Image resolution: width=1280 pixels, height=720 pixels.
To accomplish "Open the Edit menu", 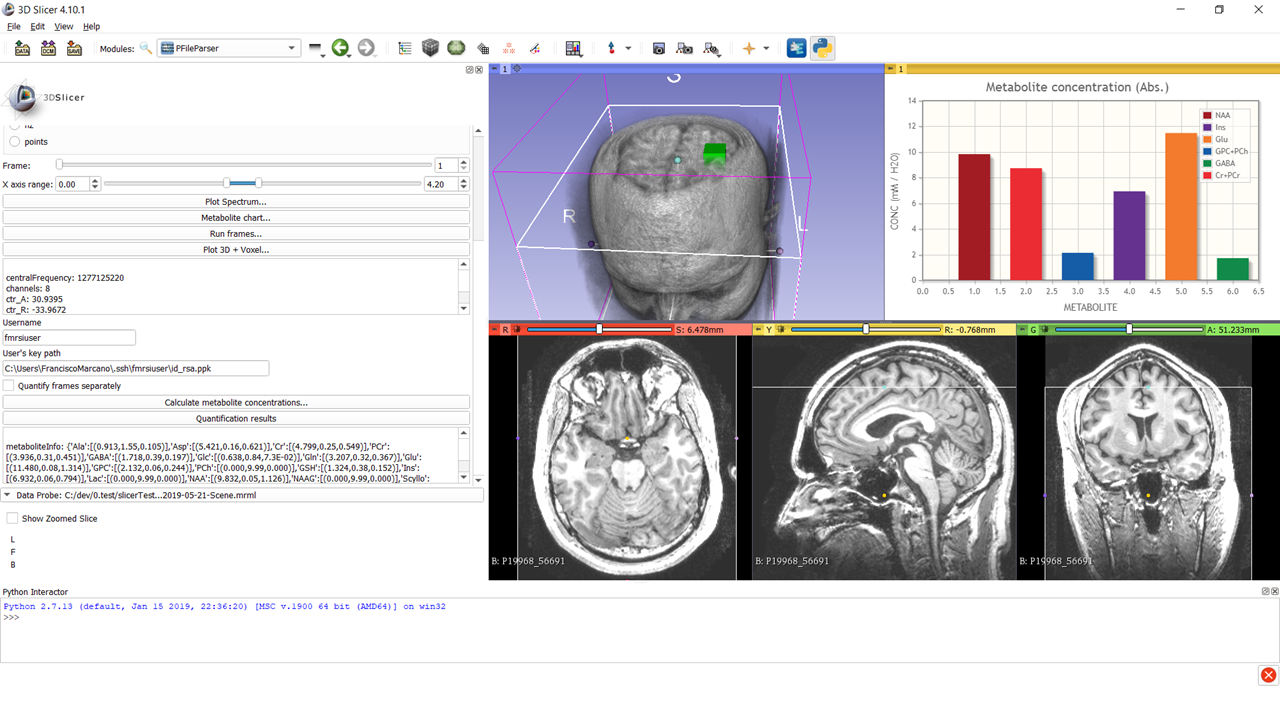I will coord(37,26).
